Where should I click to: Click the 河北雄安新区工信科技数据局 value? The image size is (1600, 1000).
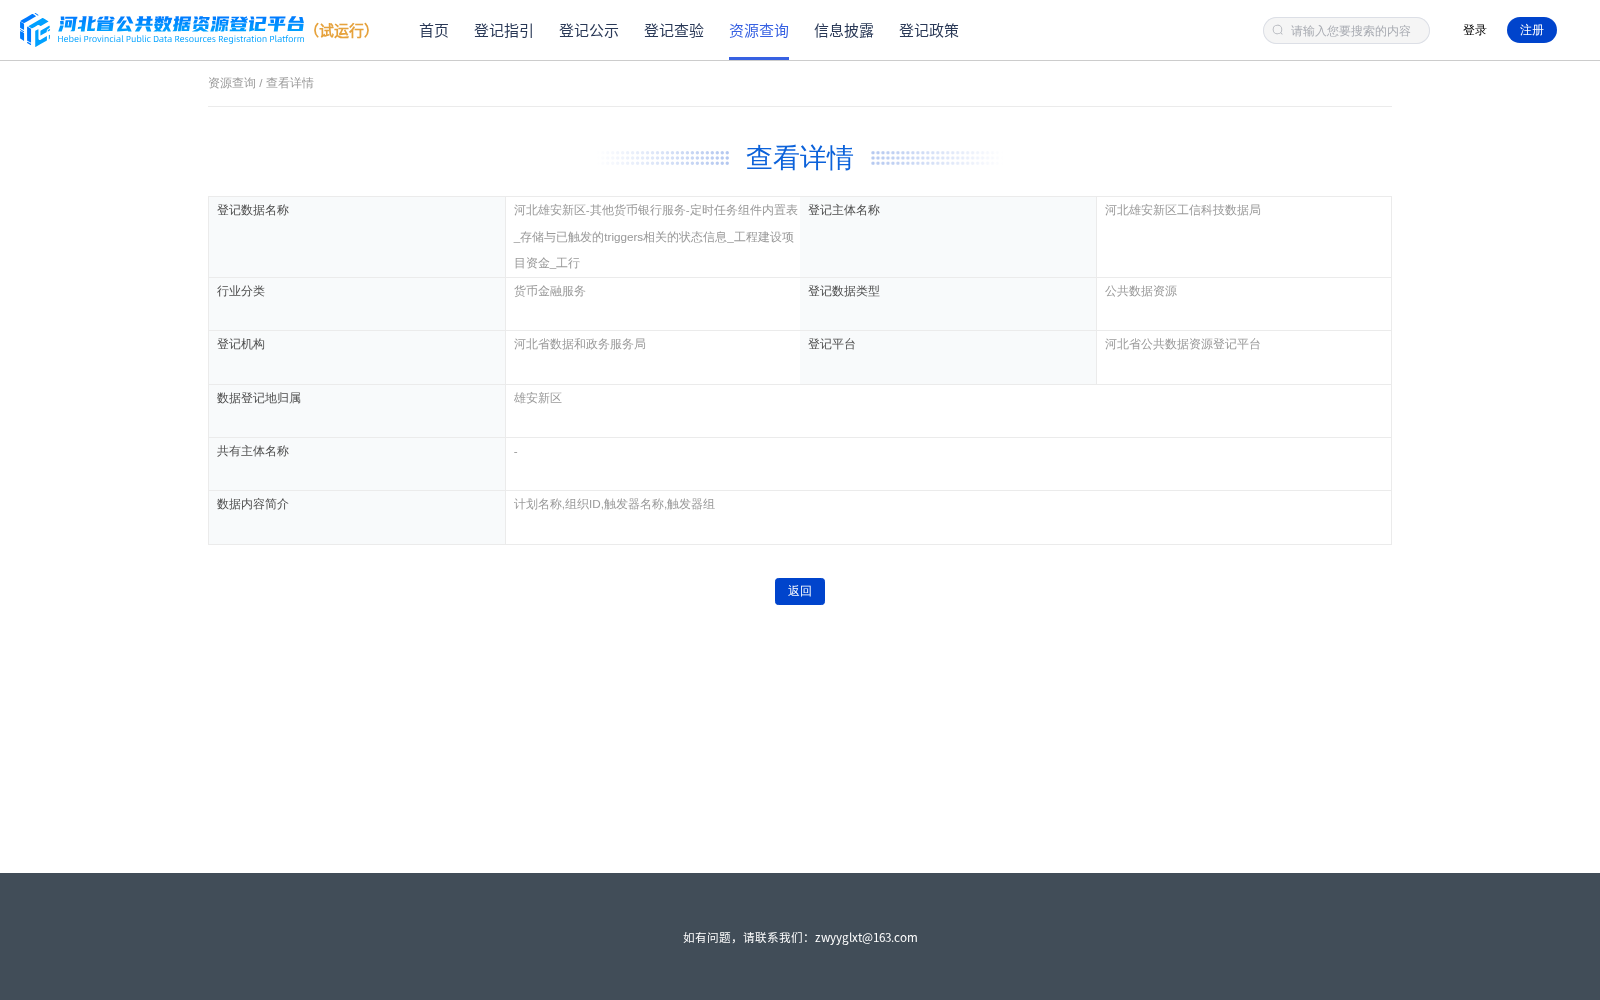(1183, 210)
